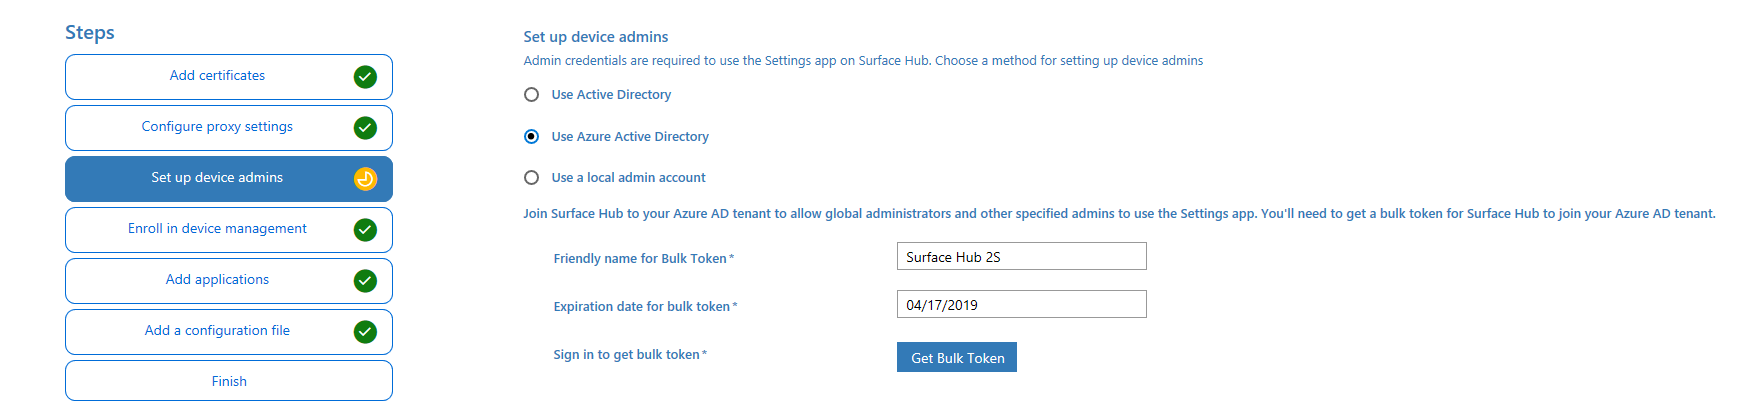Click the Friendly name for Bulk Token field
The width and height of the screenshot is (1751, 417).
coord(1021,257)
